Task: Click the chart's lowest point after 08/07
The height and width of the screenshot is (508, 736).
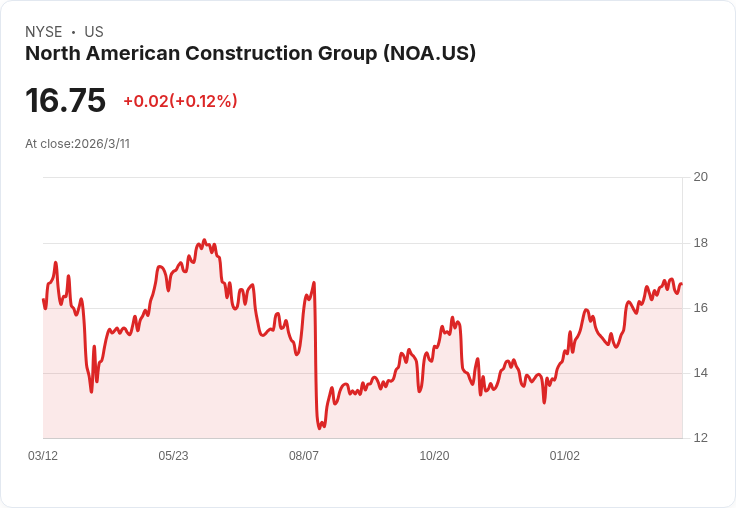Action: [320, 428]
